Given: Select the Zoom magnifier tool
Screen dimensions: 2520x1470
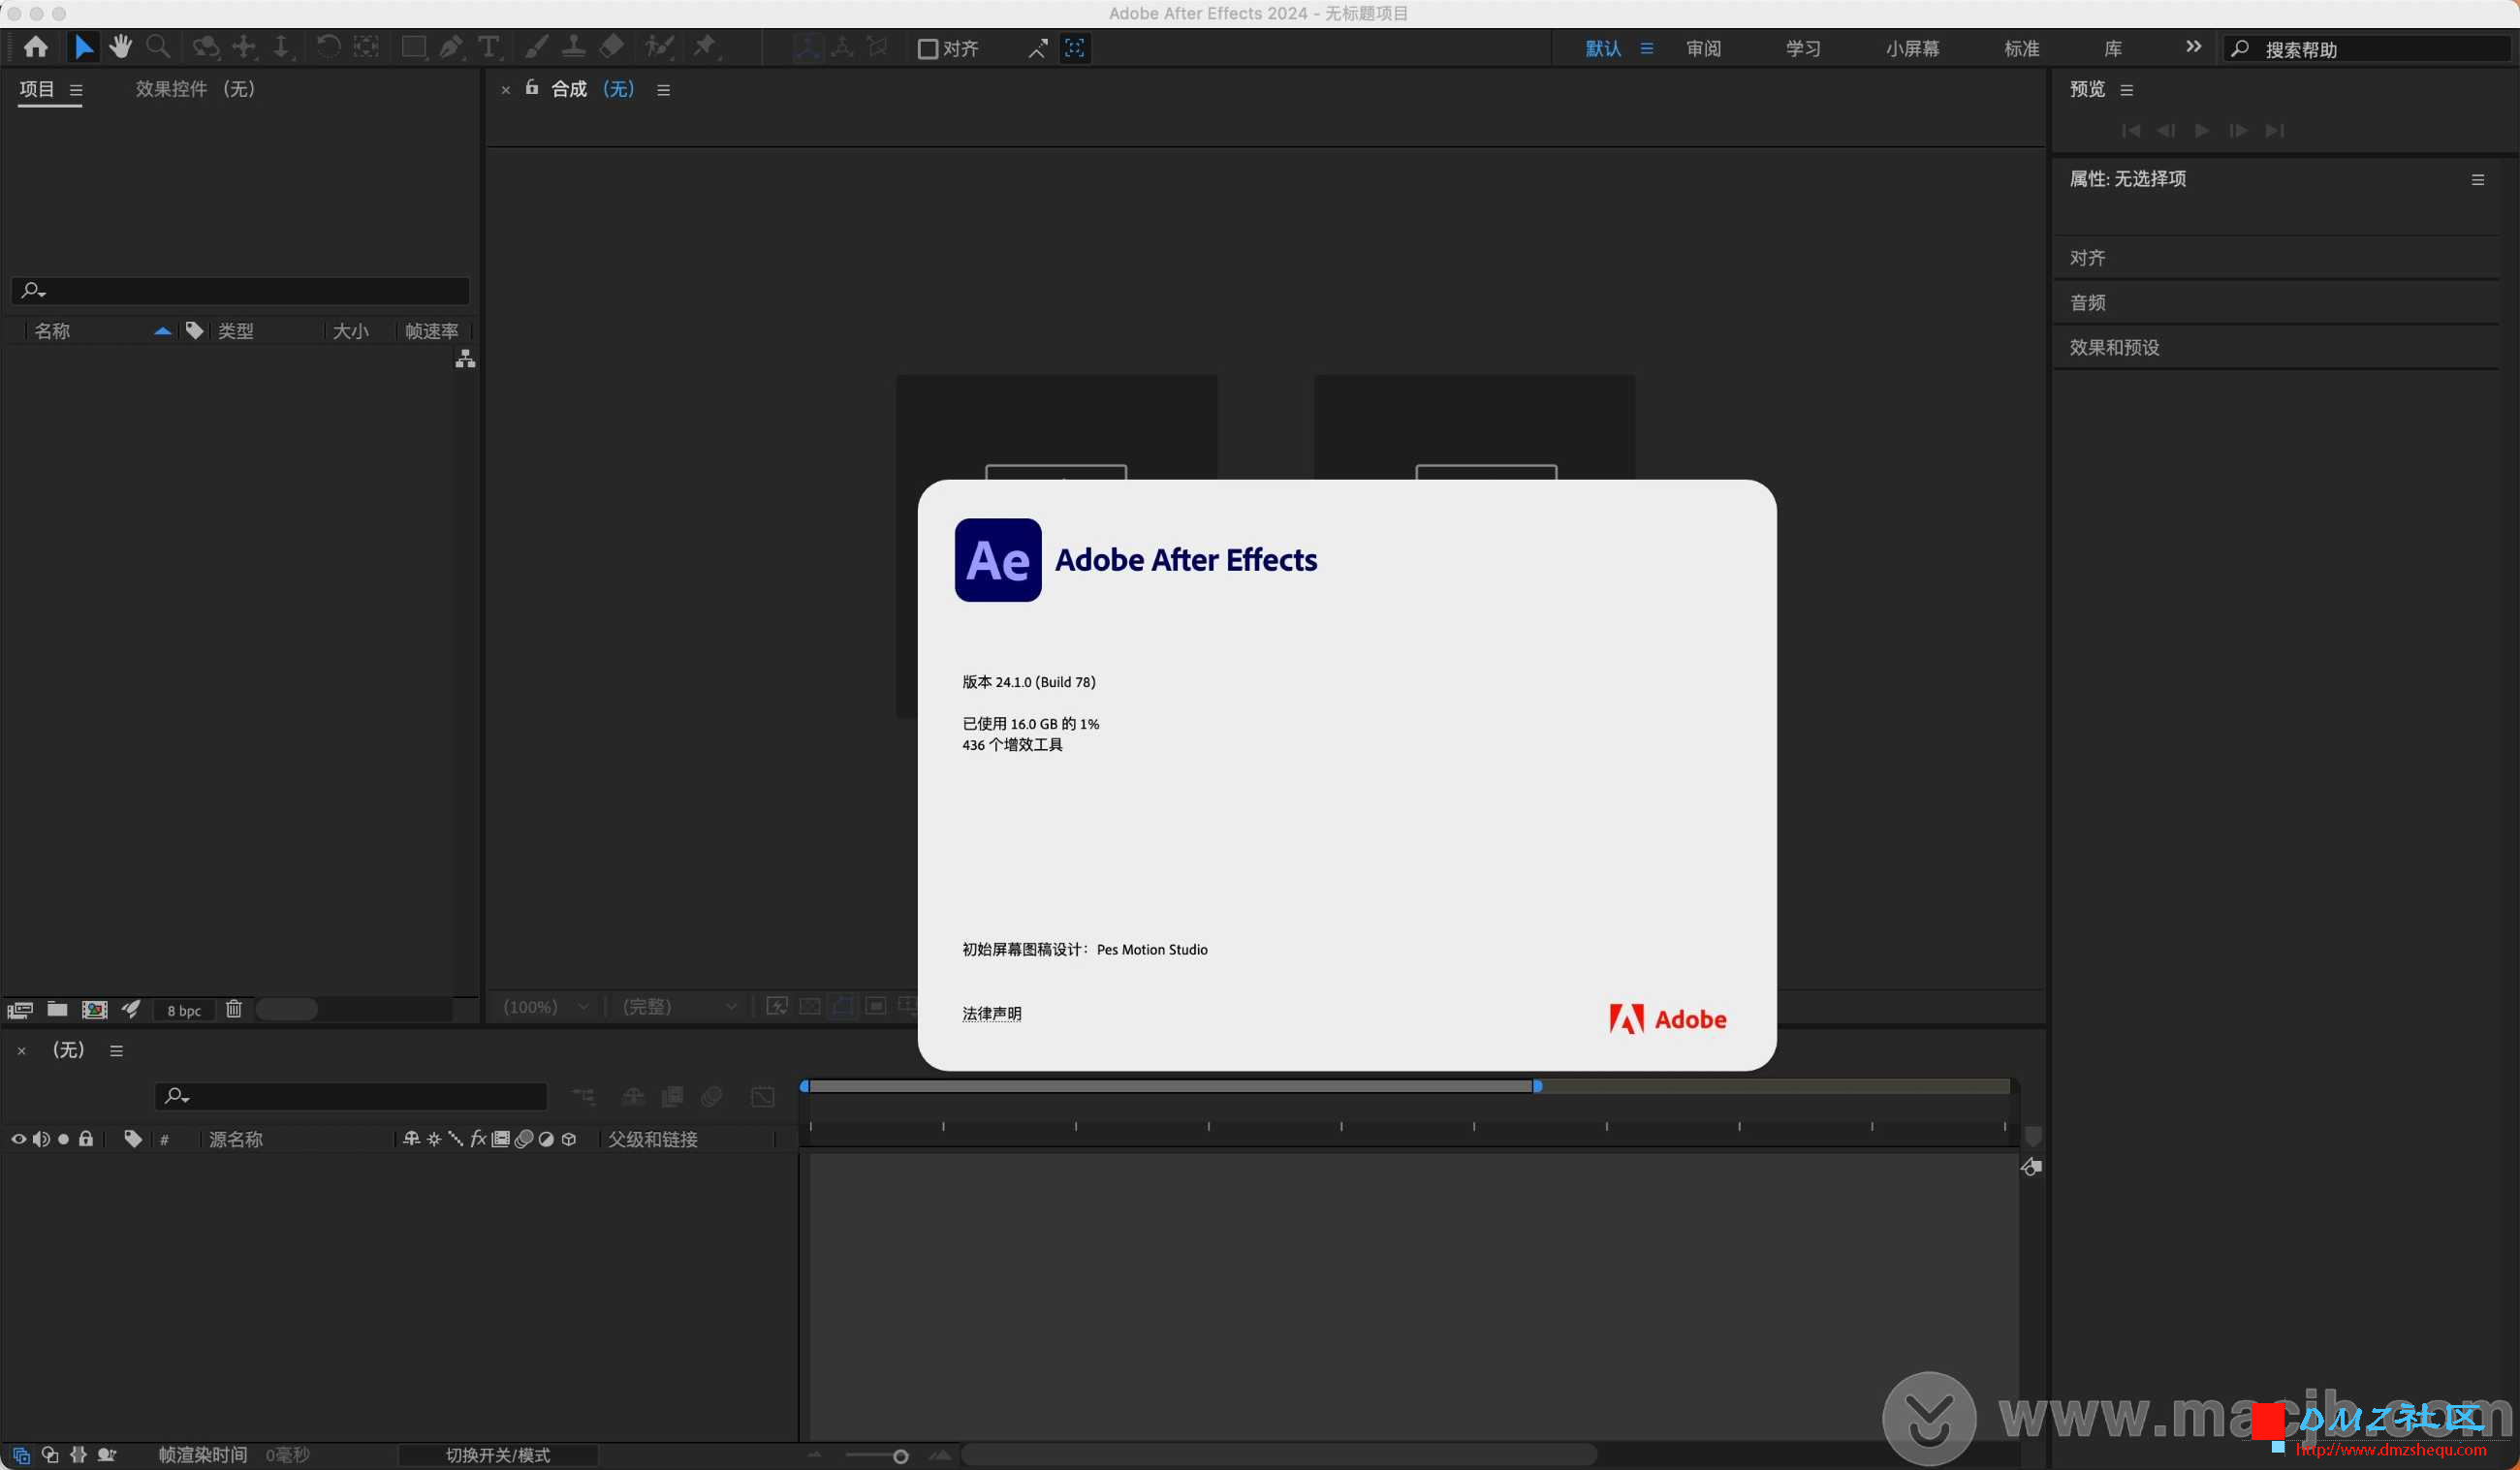Looking at the screenshot, I should tap(158, 47).
